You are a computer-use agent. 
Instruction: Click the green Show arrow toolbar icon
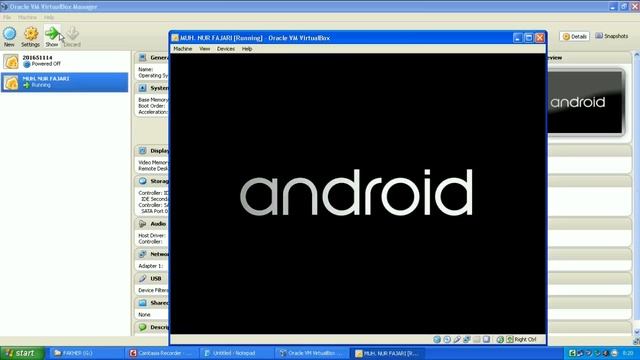click(52, 36)
